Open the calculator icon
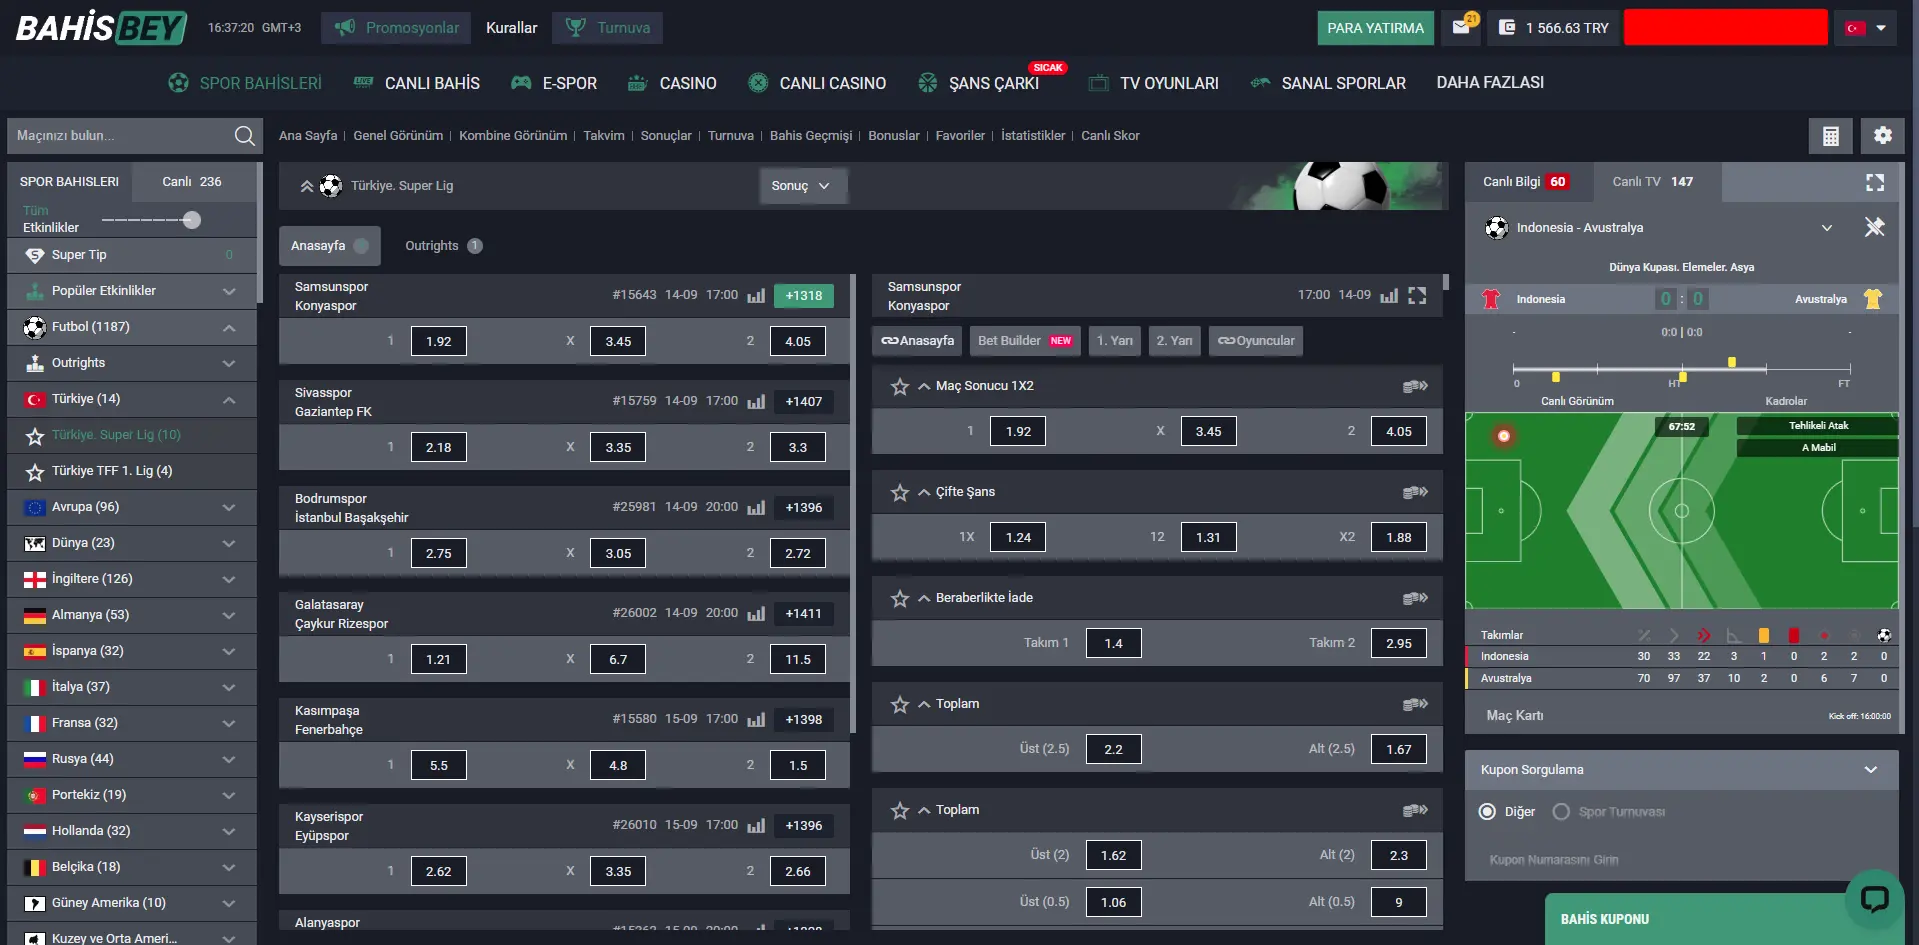The width and height of the screenshot is (1919, 945). pyautogui.click(x=1830, y=136)
